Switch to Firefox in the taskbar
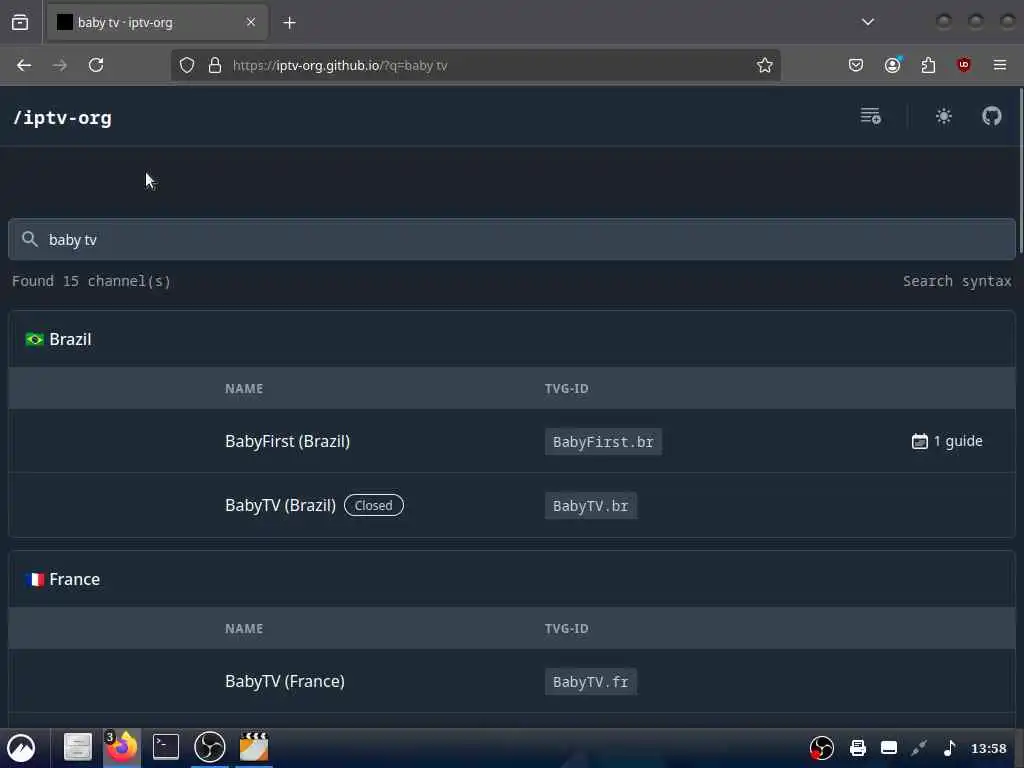Viewport: 1024px width, 768px height. (121, 747)
